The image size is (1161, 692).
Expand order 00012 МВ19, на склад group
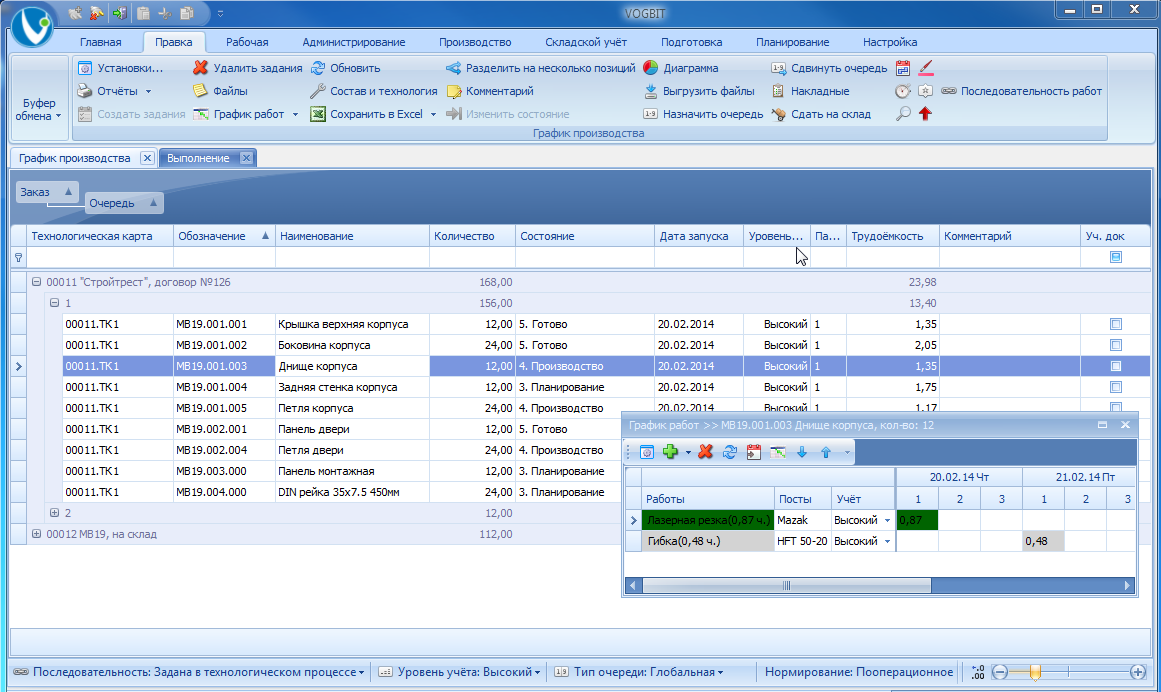click(x=36, y=534)
